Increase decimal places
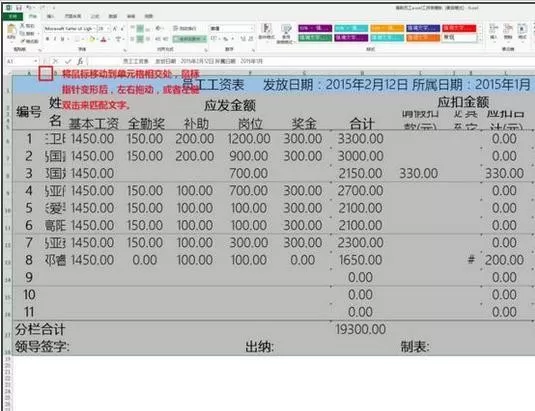The height and width of the screenshot is (411, 535). [243, 39]
